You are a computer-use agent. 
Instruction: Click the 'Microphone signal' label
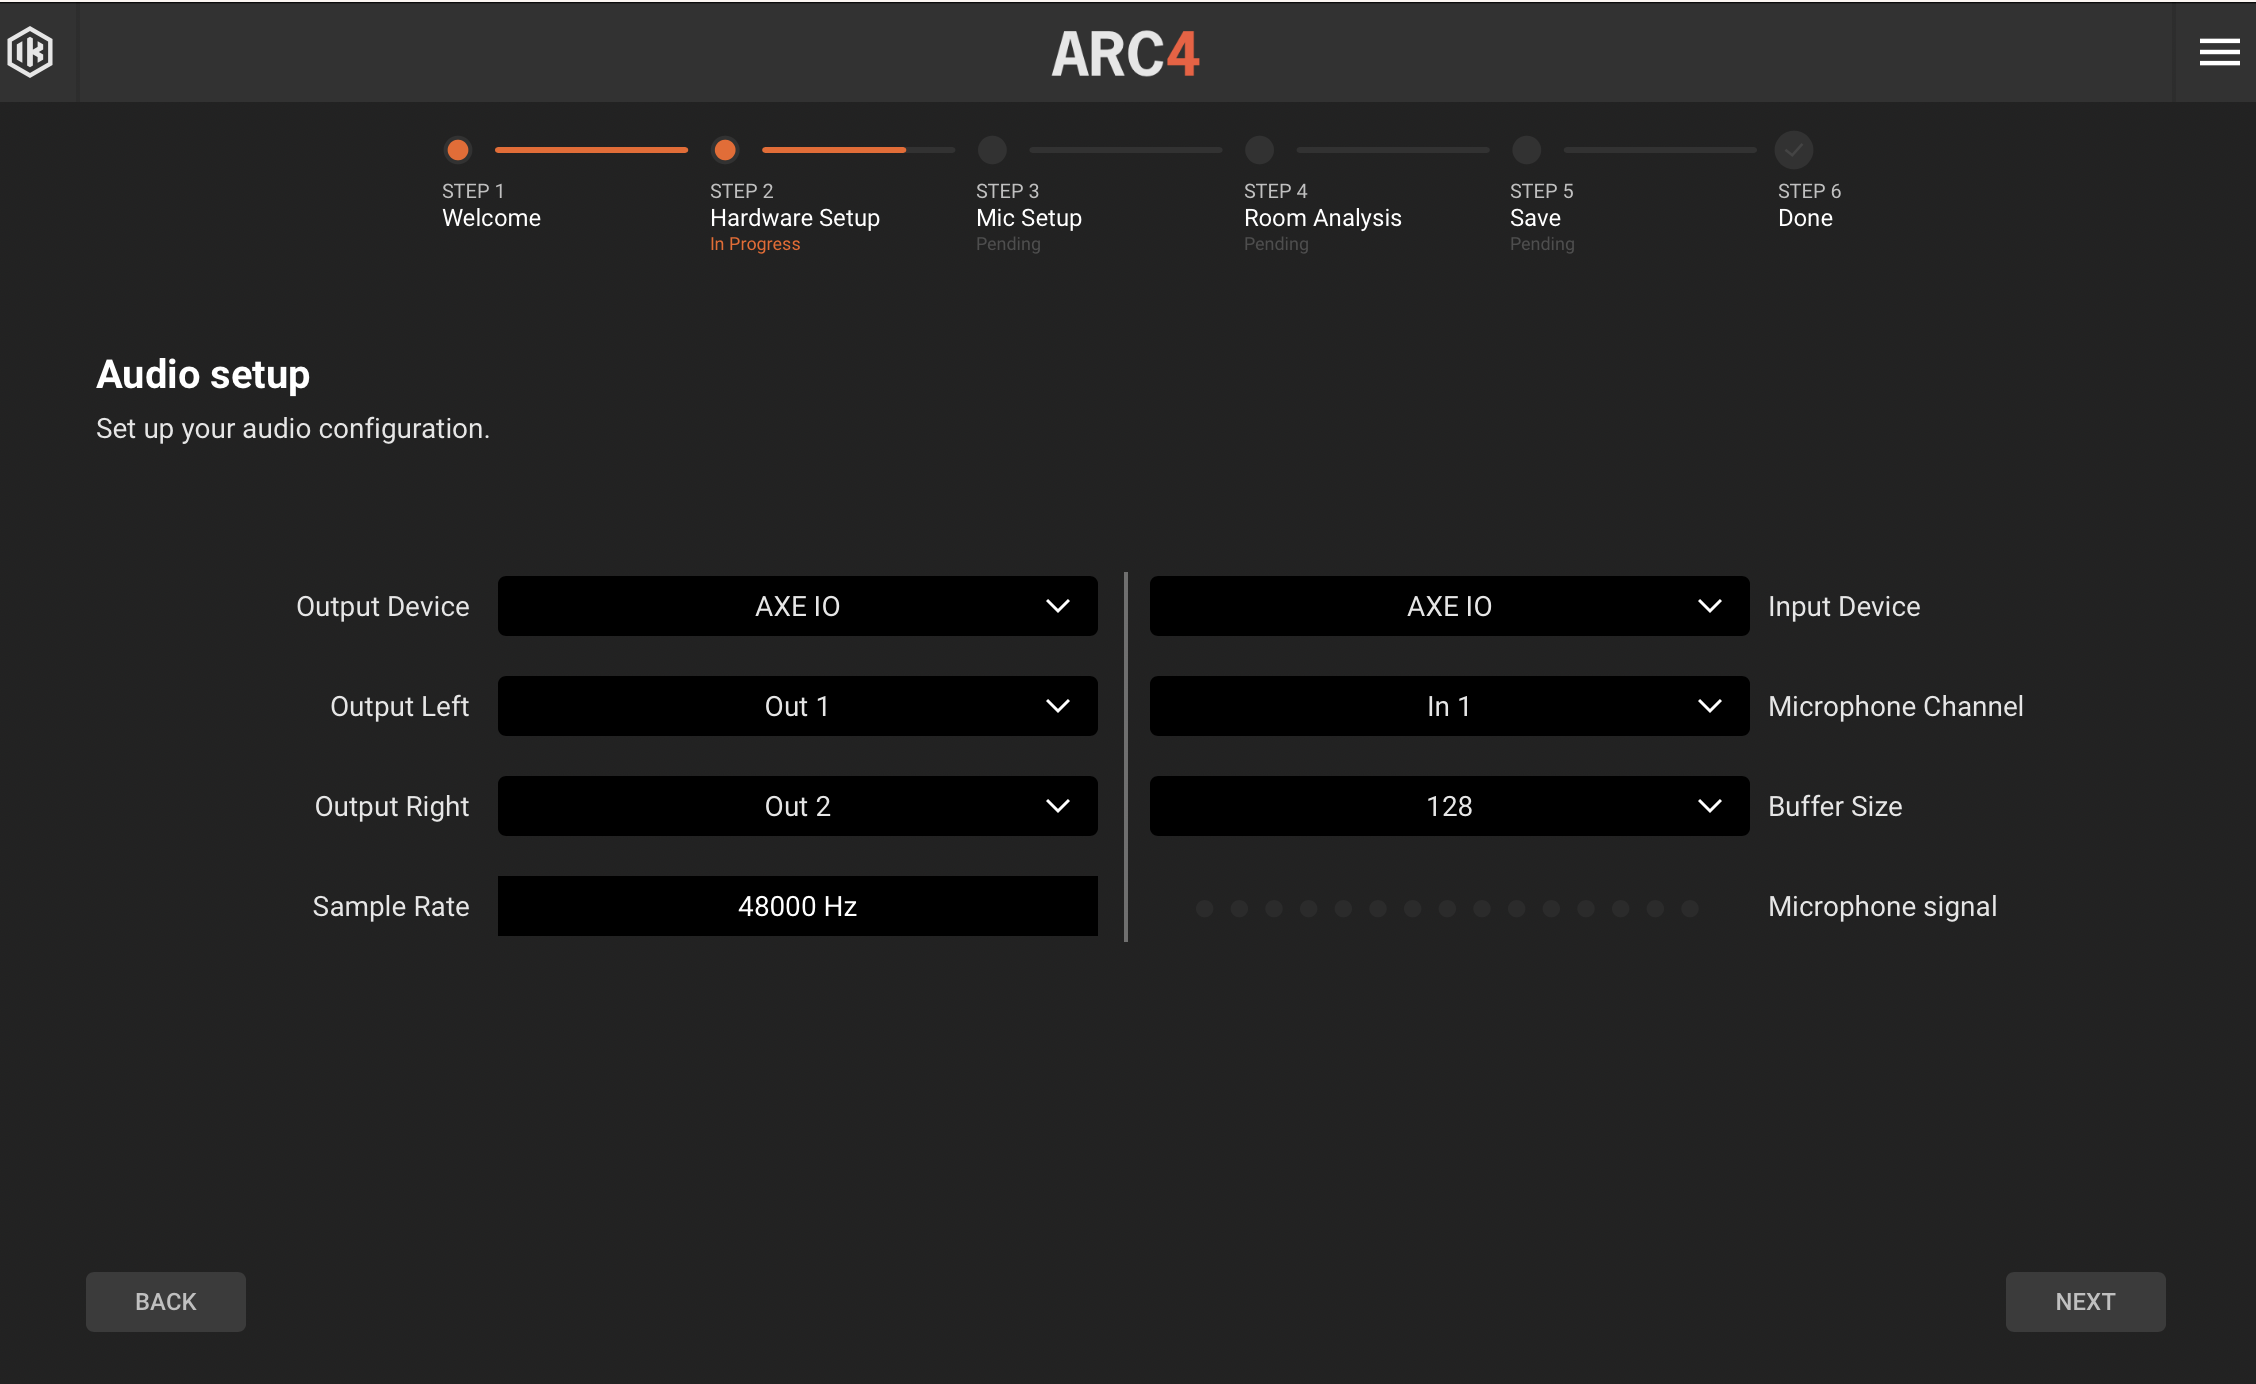coord(1882,907)
